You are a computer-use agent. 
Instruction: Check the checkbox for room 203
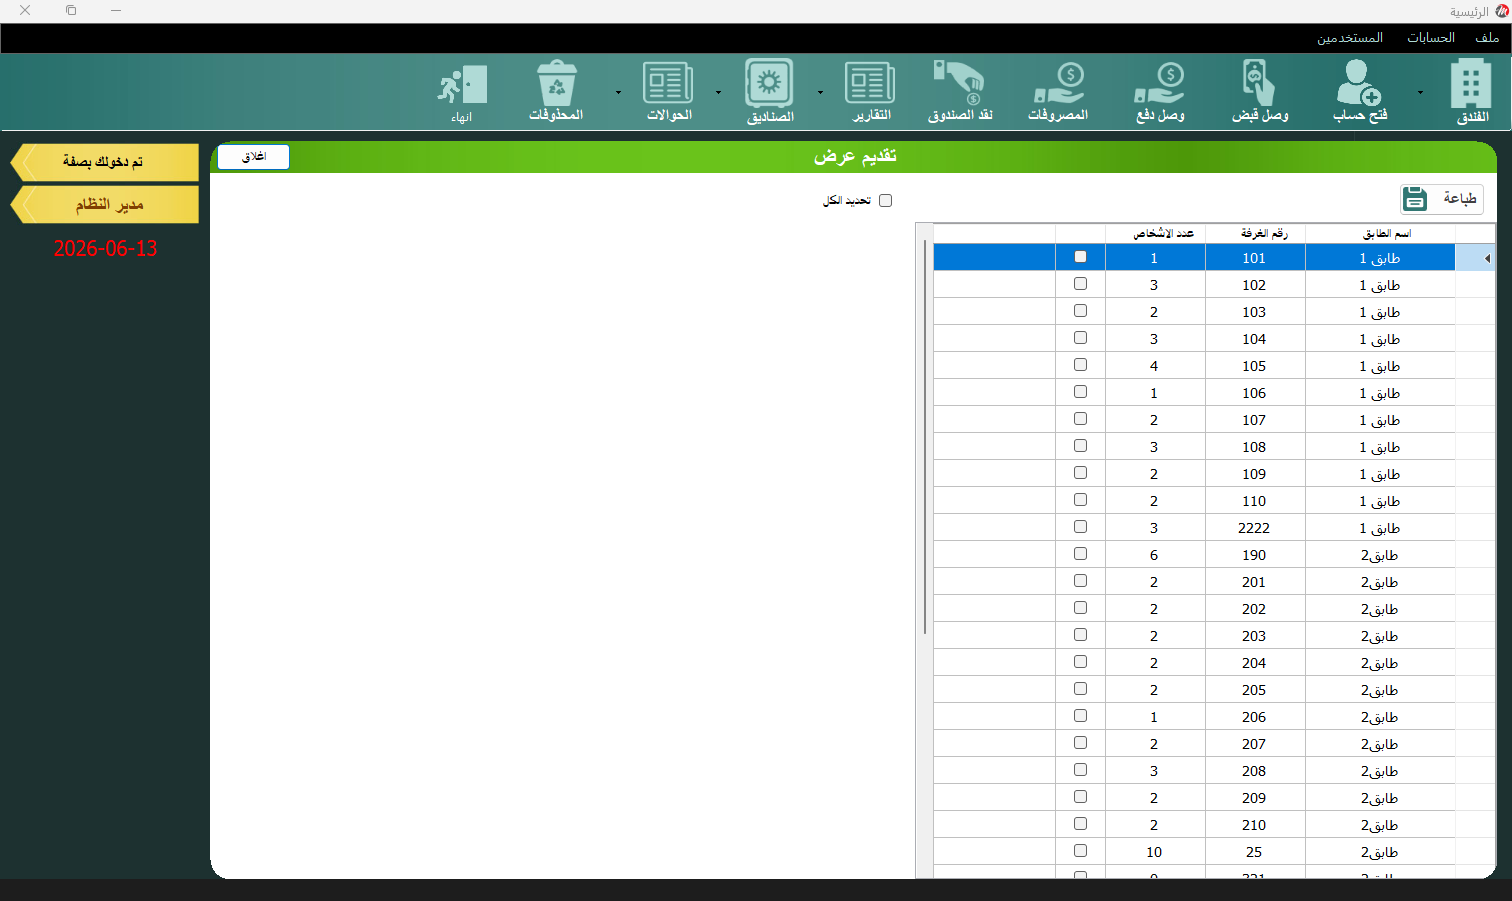coord(1080,635)
